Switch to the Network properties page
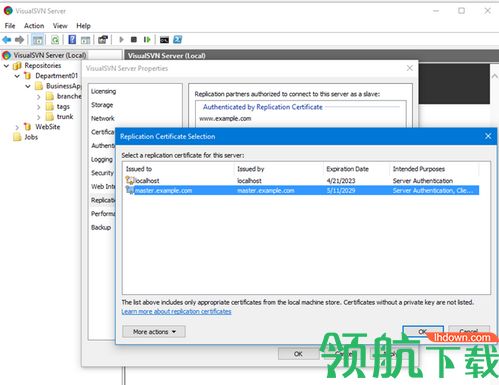 click(x=103, y=118)
